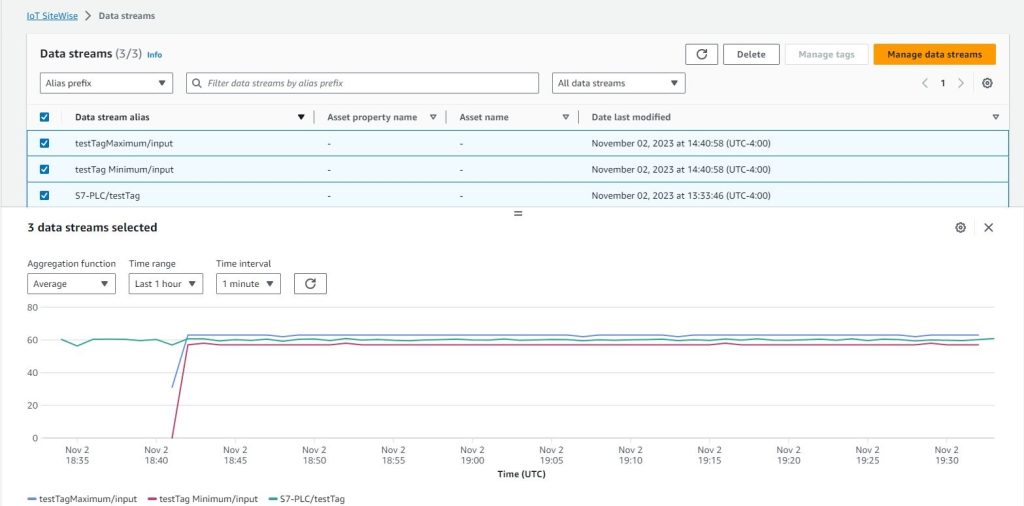
Task: Uncheck the select-all header checkbox
Action: click(x=44, y=117)
